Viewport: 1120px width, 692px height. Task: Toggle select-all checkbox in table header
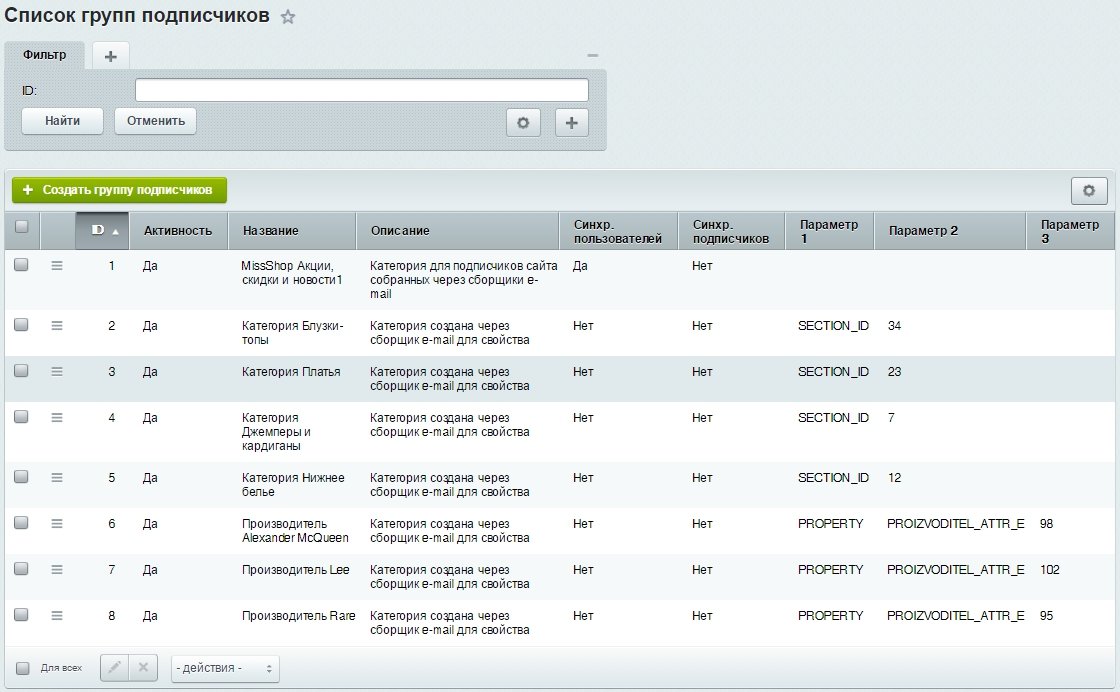21,226
